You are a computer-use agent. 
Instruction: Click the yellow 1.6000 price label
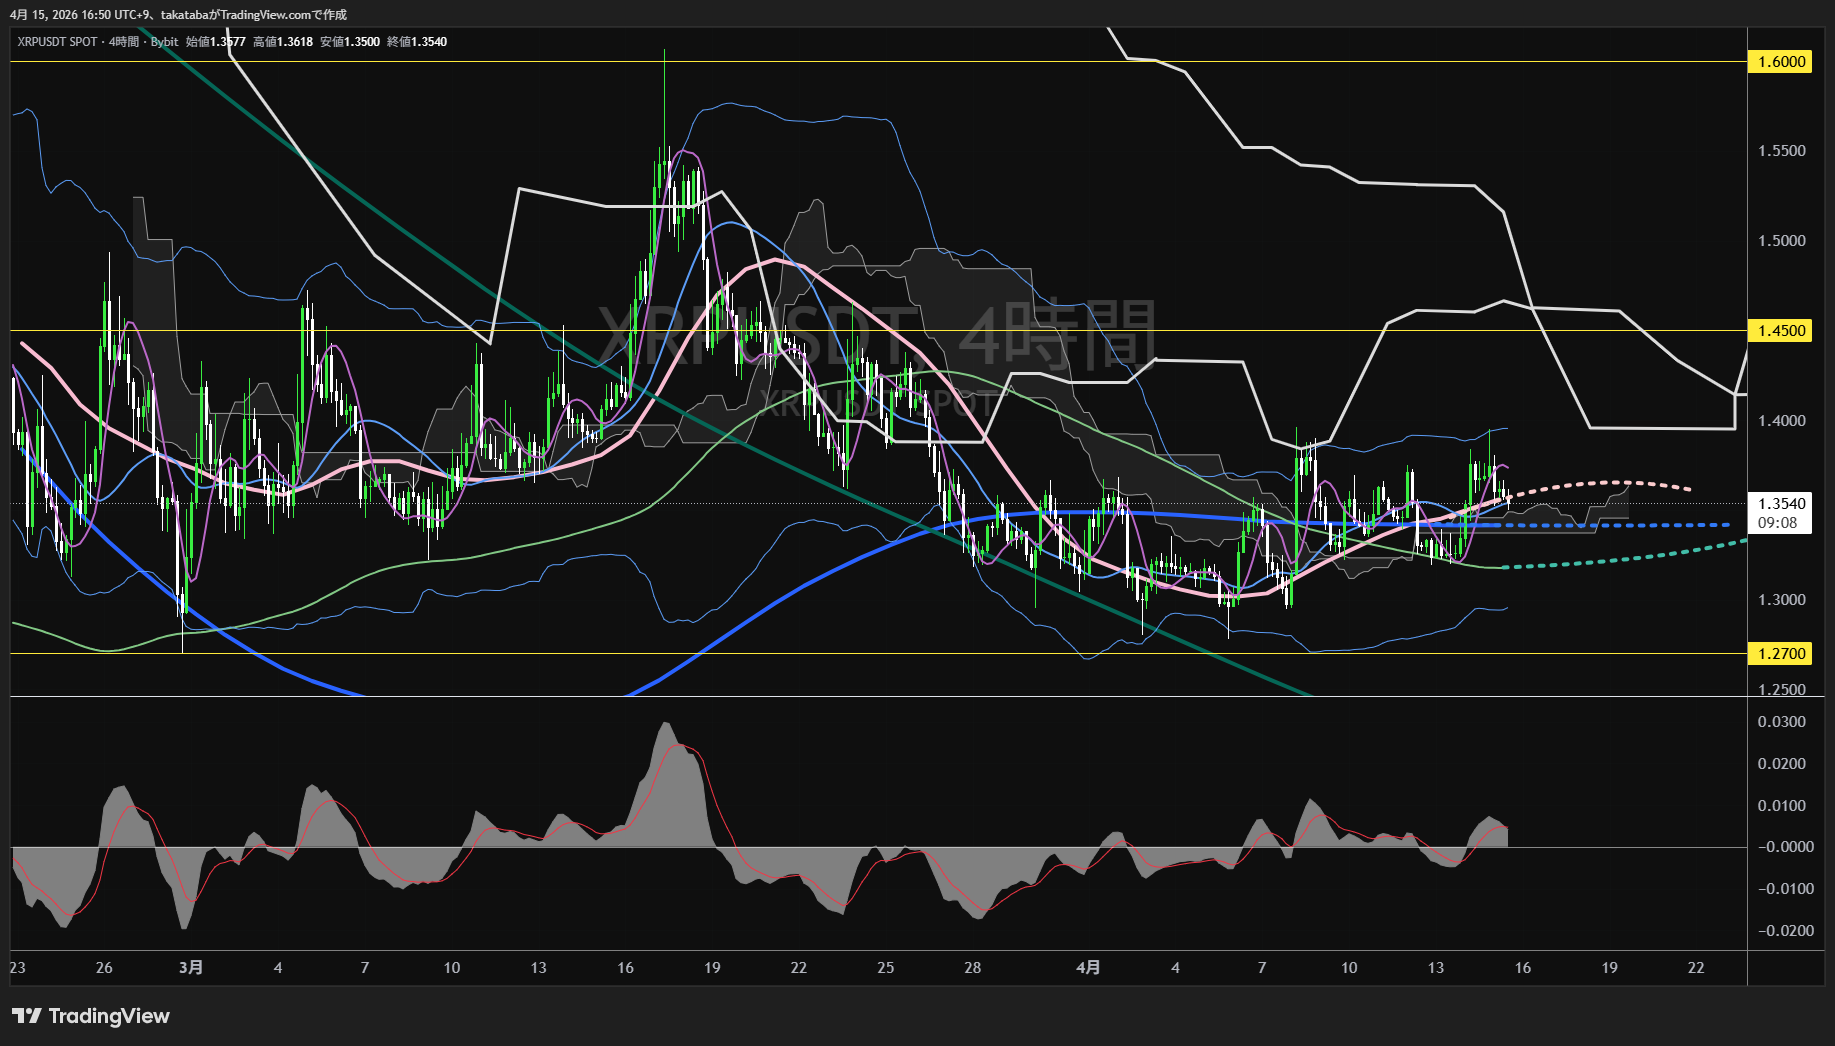pyautogui.click(x=1781, y=62)
